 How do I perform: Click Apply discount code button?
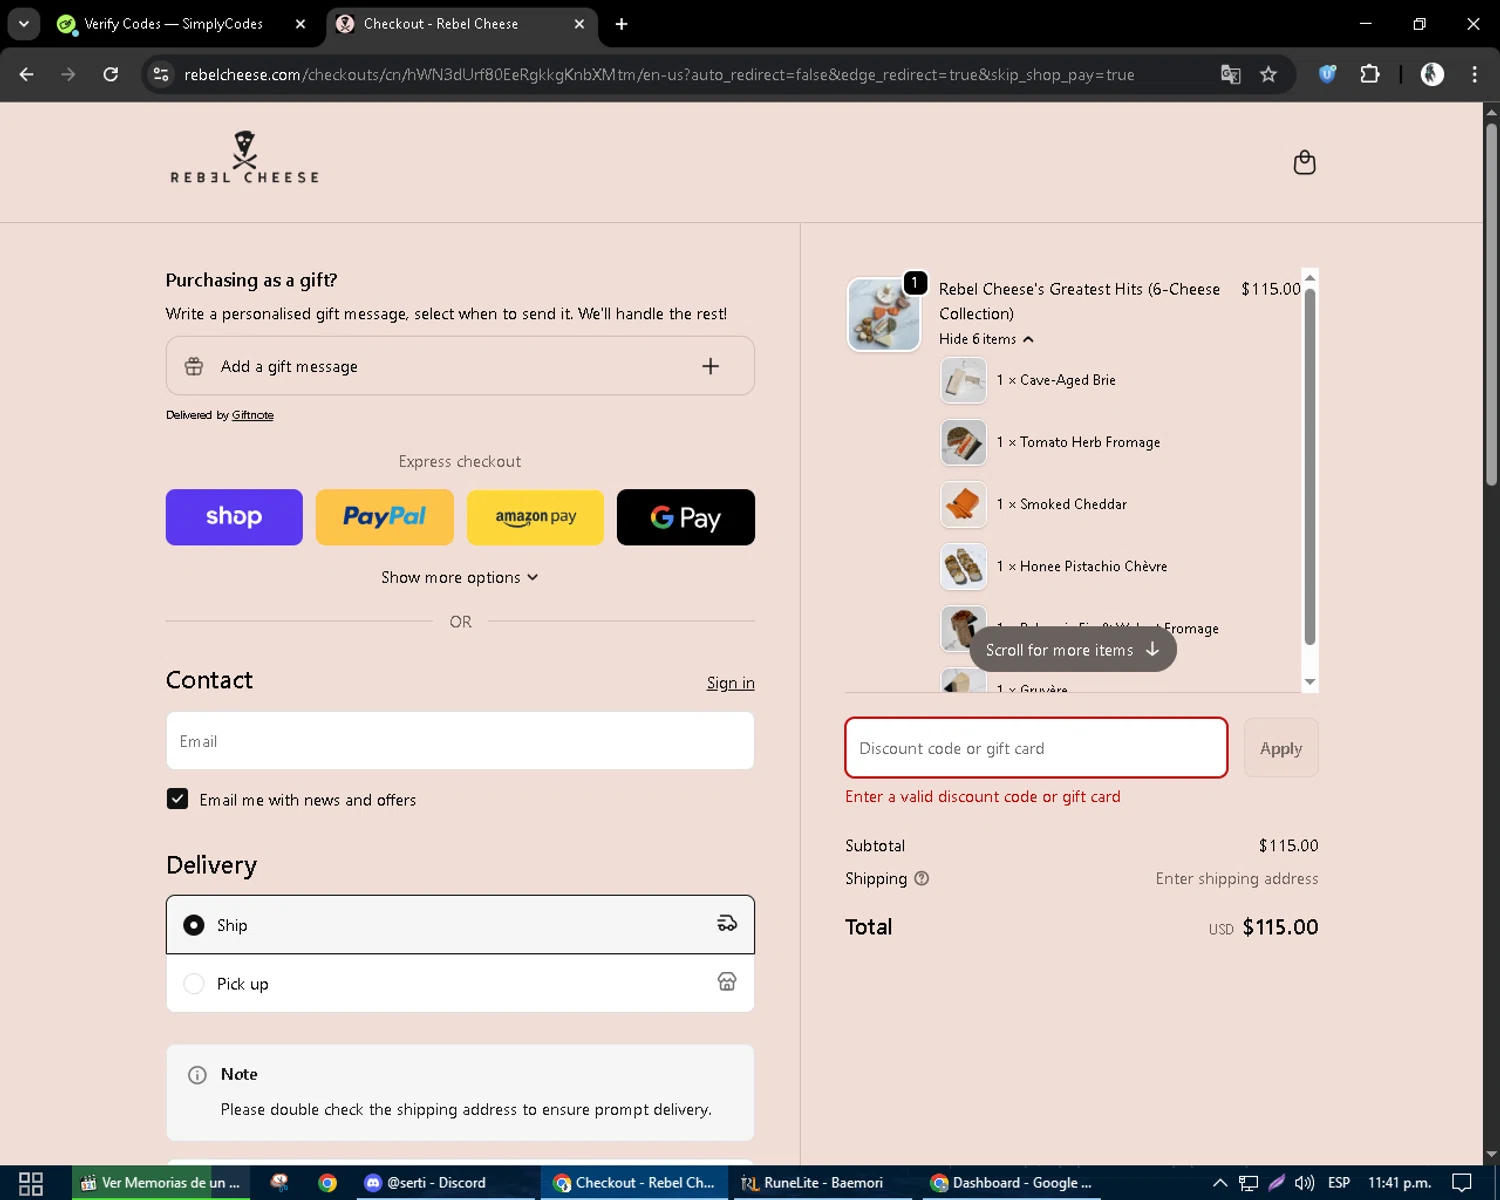(1281, 748)
